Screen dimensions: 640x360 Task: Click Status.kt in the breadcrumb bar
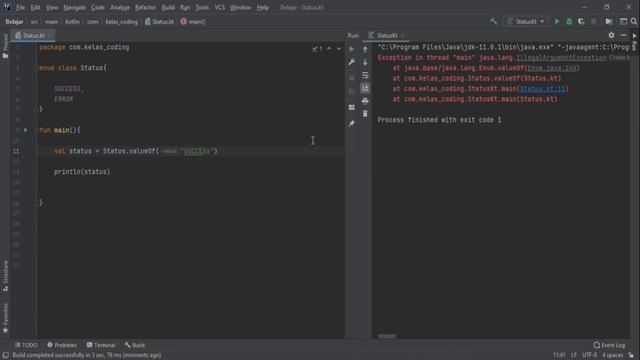(160, 22)
